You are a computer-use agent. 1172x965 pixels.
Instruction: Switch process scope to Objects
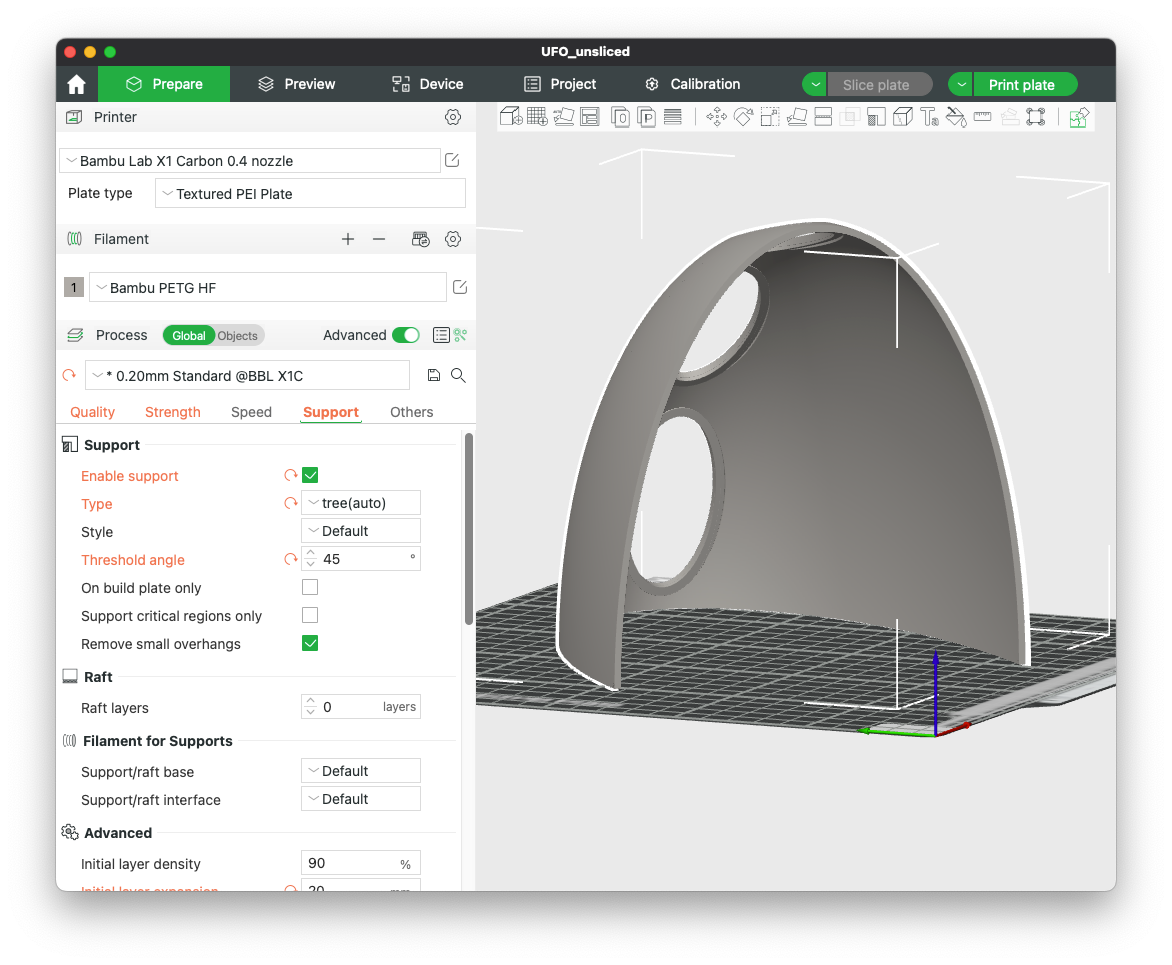[238, 336]
